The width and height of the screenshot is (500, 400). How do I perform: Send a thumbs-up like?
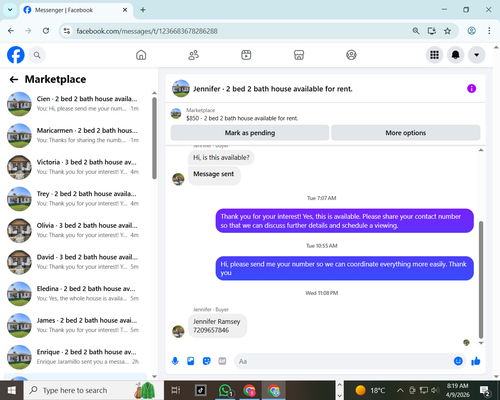(476, 361)
